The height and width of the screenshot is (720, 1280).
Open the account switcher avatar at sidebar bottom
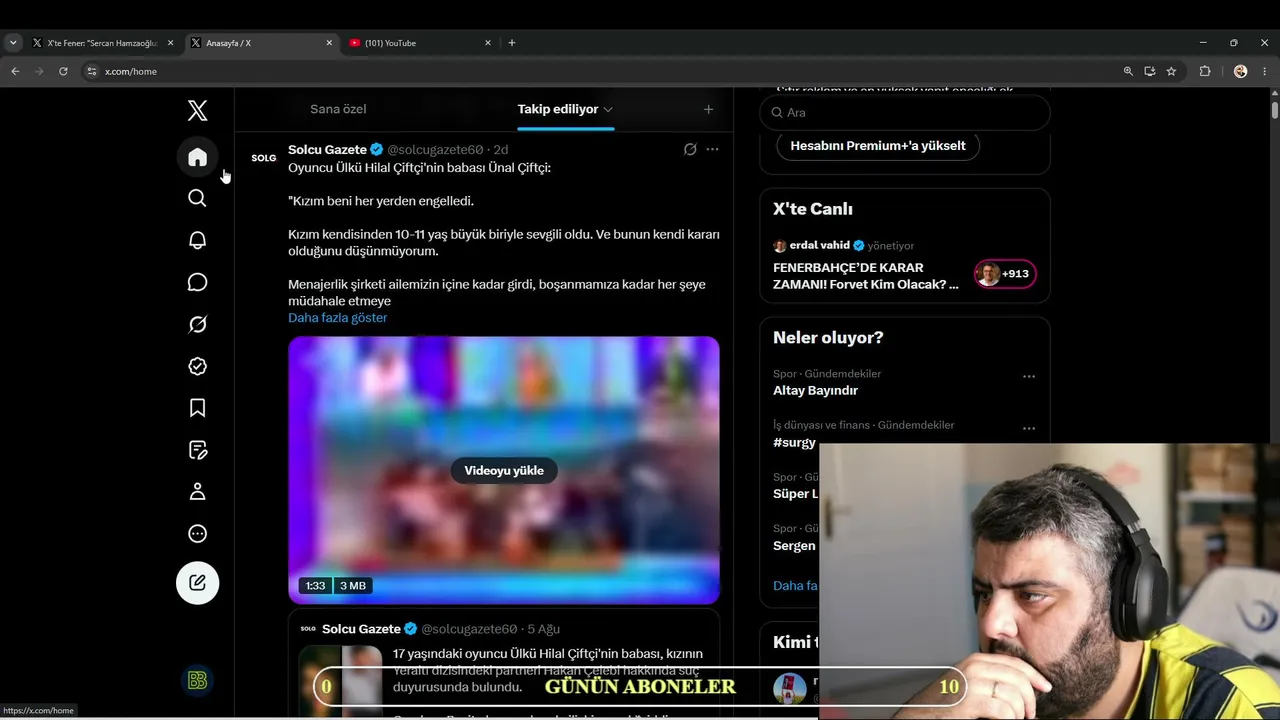click(198, 681)
